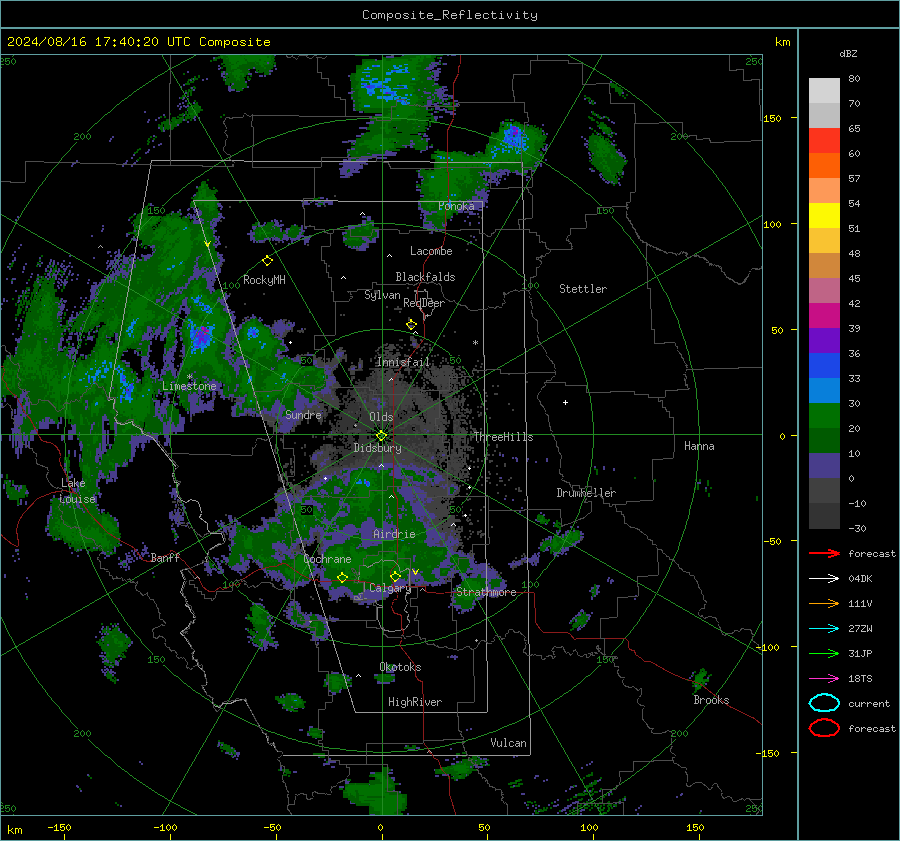
Task: Click the dark orange swatch in dBZ scale
Action: pyautogui.click(x=824, y=165)
